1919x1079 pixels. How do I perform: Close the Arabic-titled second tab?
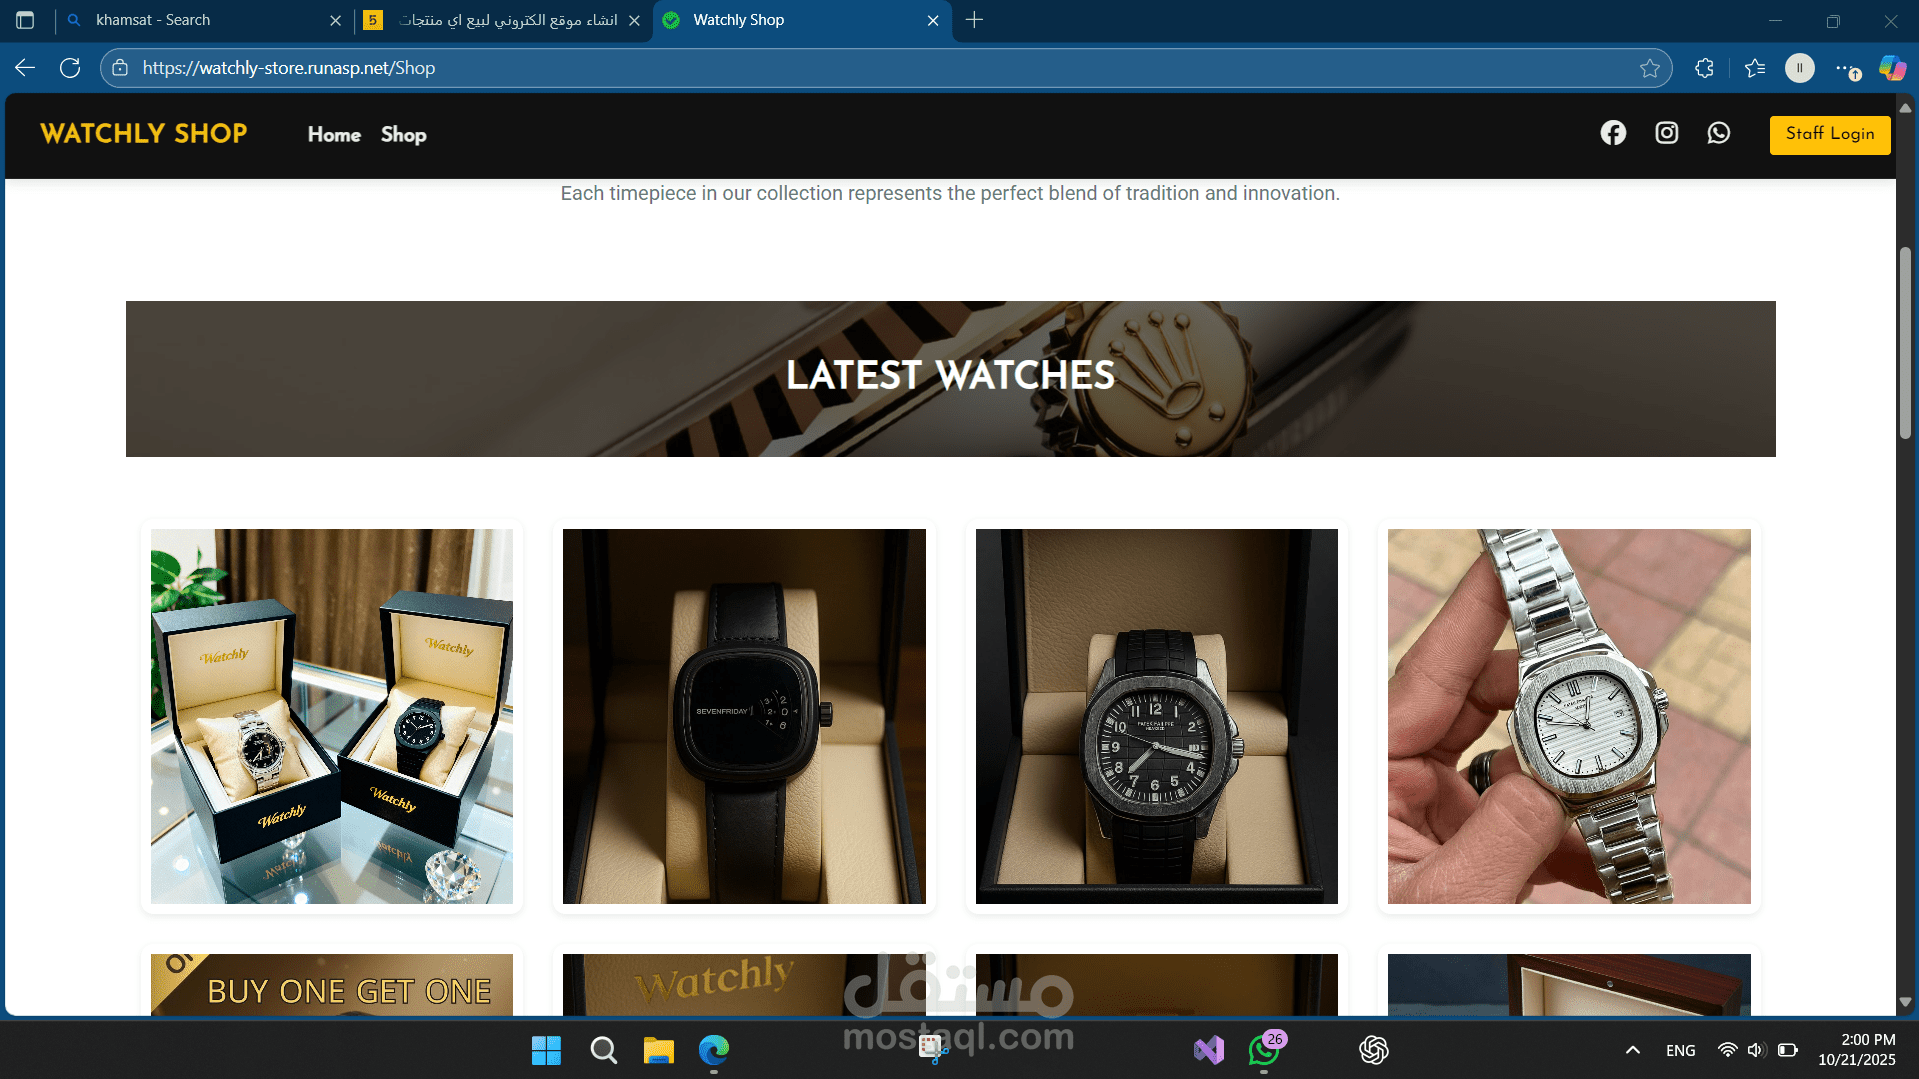tap(634, 20)
